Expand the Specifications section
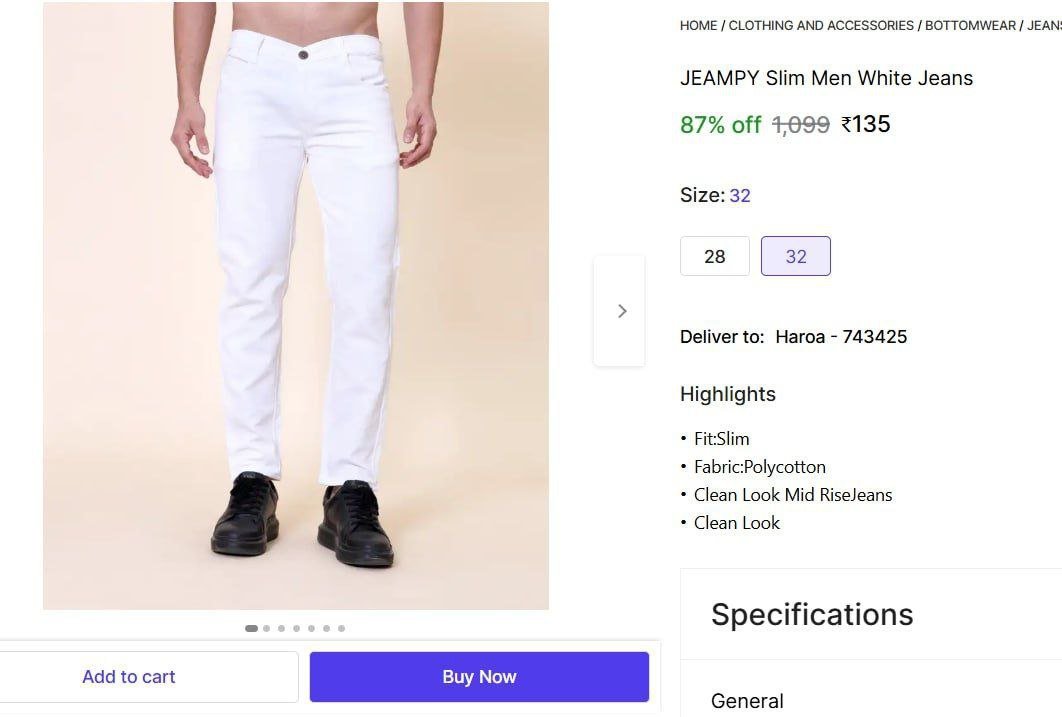 (812, 614)
